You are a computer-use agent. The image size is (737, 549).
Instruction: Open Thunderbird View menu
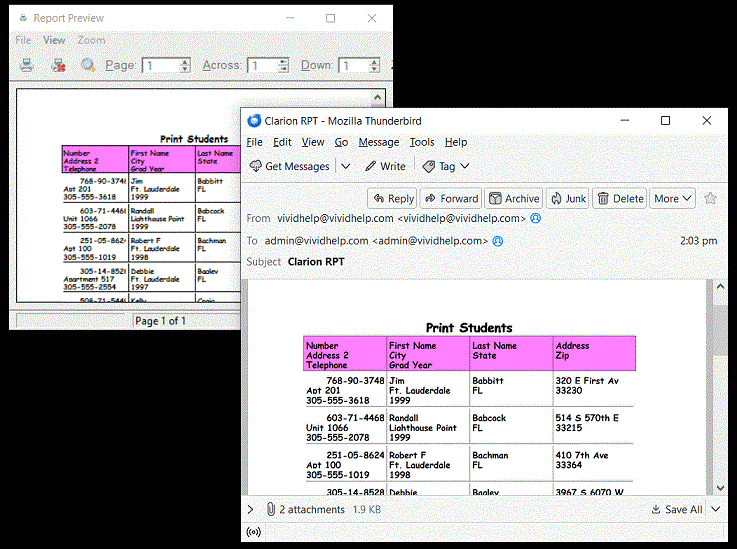[x=313, y=142]
